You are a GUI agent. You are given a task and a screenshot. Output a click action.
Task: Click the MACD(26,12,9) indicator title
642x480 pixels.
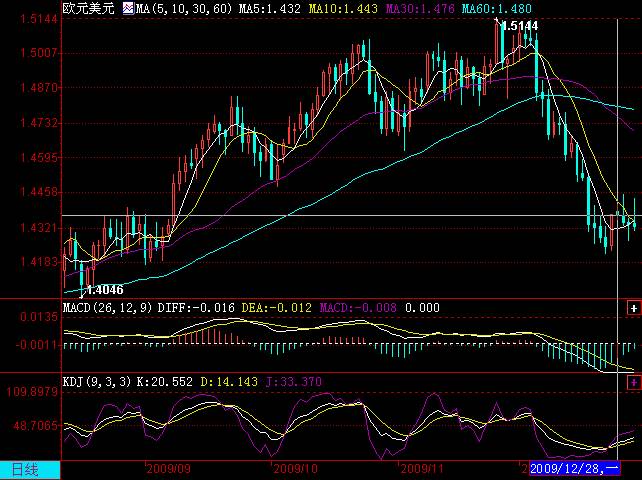tap(108, 308)
